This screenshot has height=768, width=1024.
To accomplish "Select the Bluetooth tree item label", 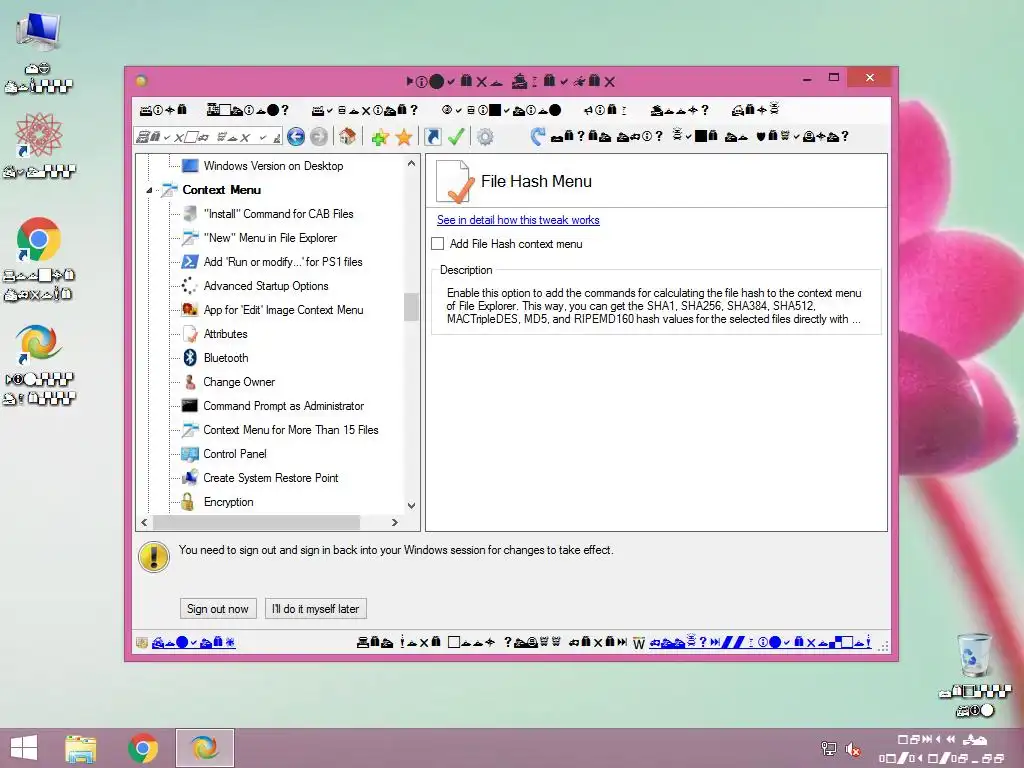I will 226,358.
